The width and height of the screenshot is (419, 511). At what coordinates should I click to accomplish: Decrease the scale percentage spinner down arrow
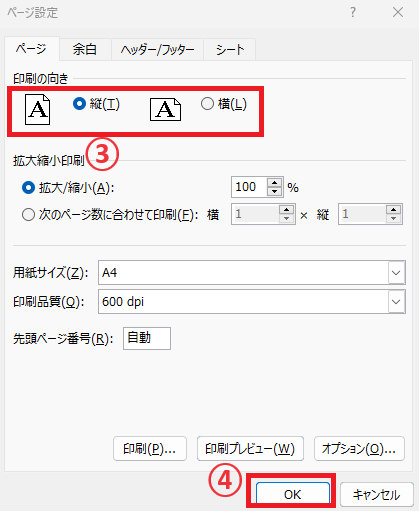click(x=275, y=191)
